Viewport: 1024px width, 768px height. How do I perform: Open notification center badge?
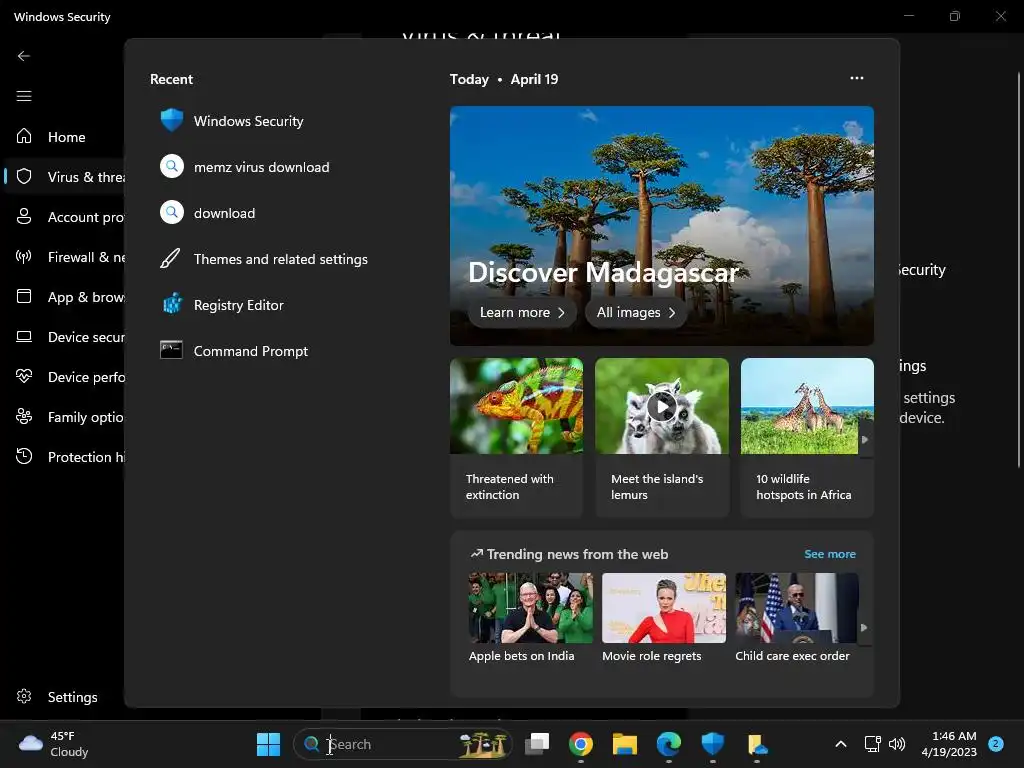(996, 743)
